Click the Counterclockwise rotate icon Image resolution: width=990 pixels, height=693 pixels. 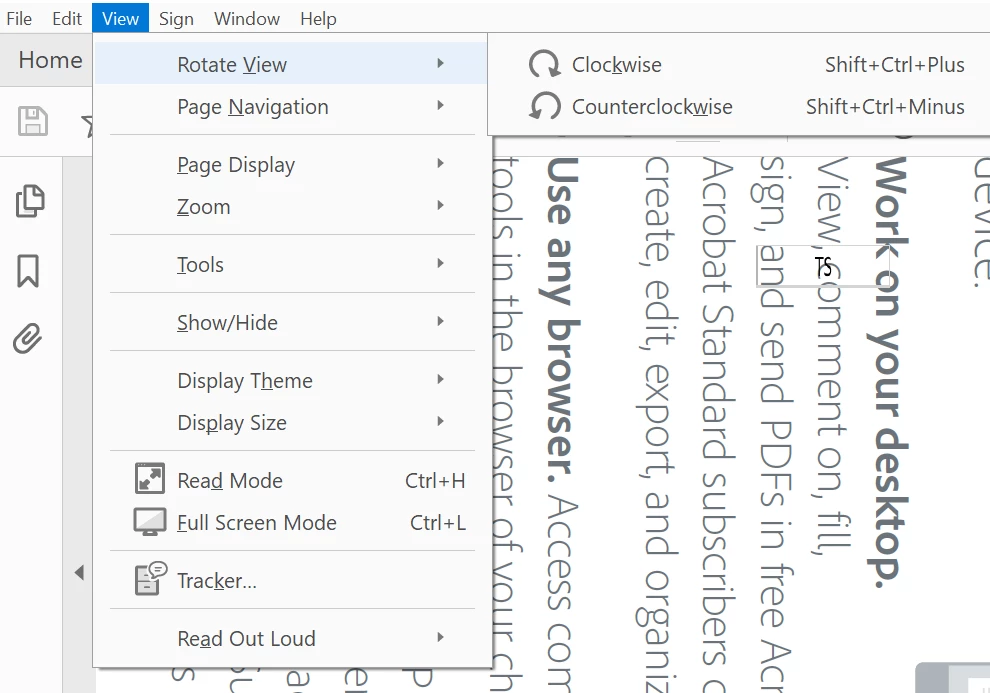tap(544, 106)
